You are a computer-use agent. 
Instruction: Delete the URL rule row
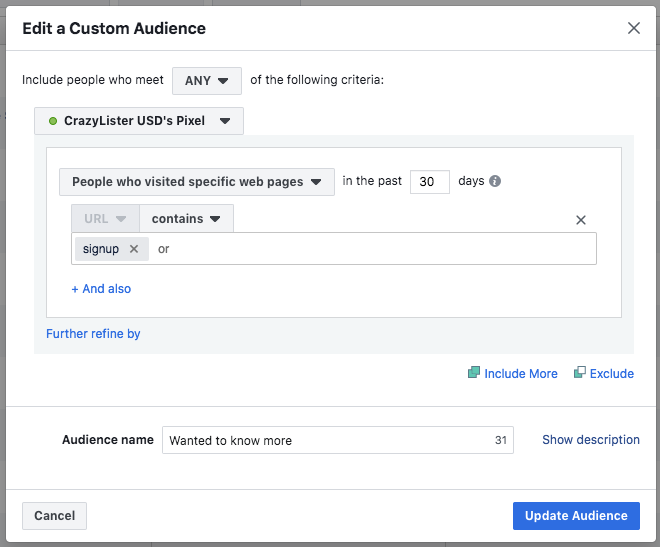pos(581,220)
